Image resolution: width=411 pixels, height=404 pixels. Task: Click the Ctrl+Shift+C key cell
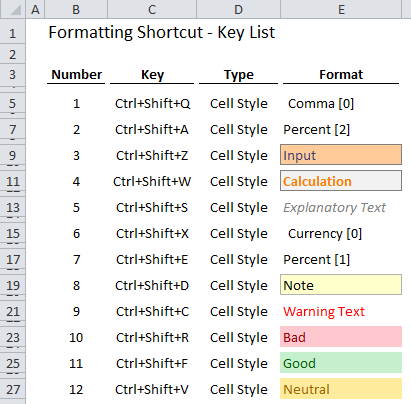click(x=152, y=311)
